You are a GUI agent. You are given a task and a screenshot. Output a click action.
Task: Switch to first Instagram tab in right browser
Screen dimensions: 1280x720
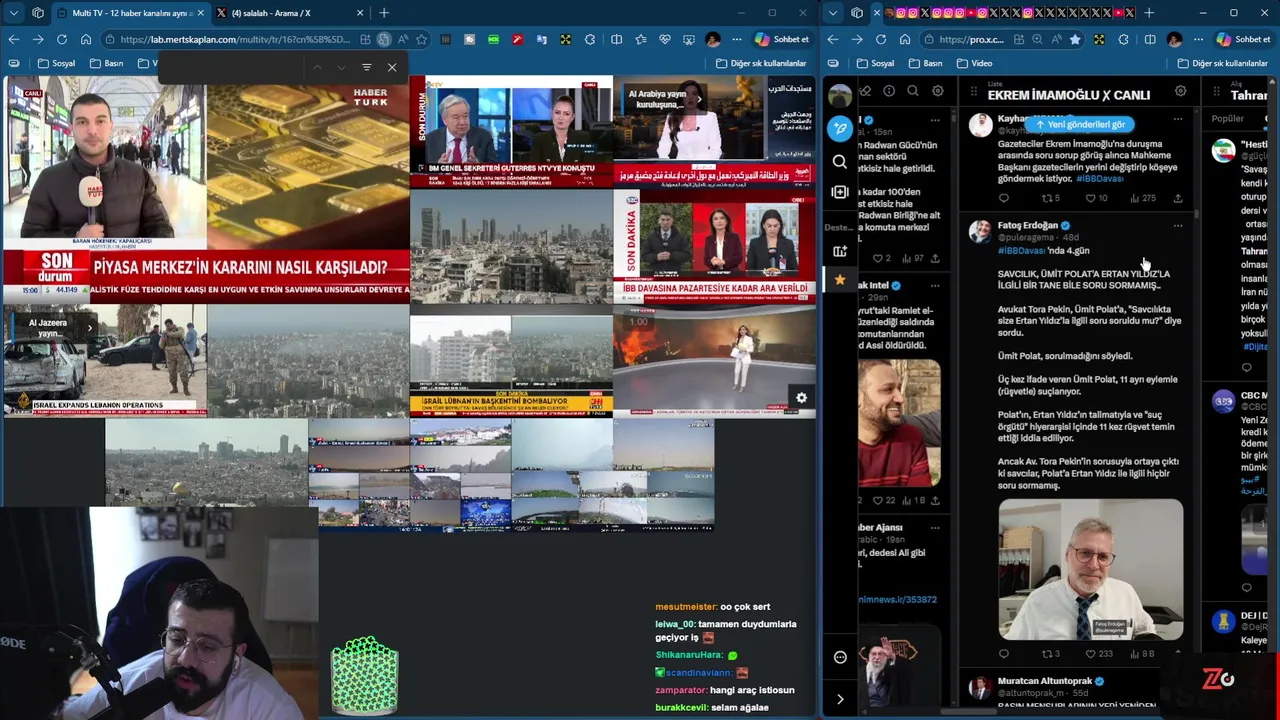click(x=901, y=13)
